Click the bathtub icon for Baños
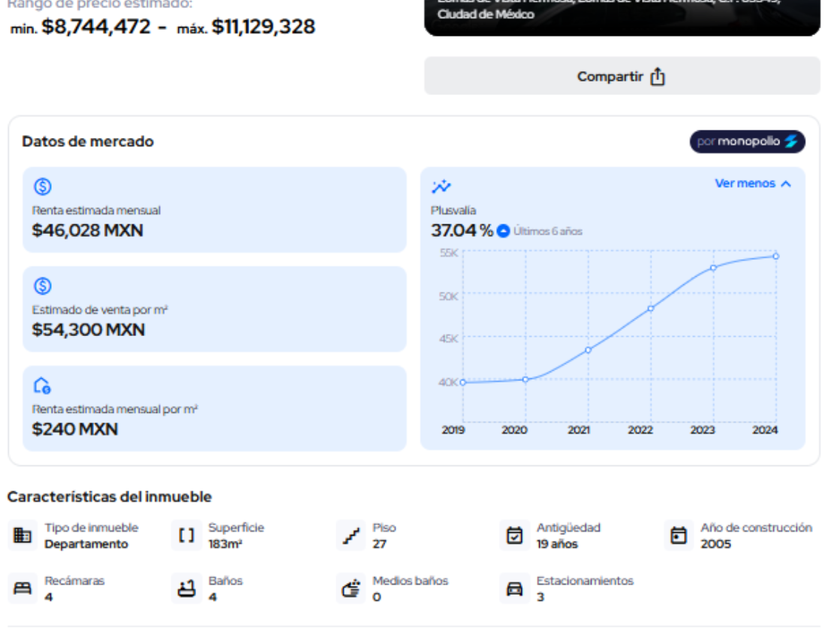Viewport: 840px width, 630px height. 186,589
